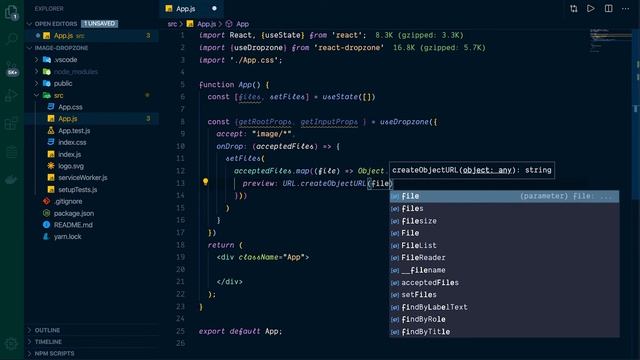
Task: Collapse the Open Editors section
Action: pyautogui.click(x=30, y=24)
